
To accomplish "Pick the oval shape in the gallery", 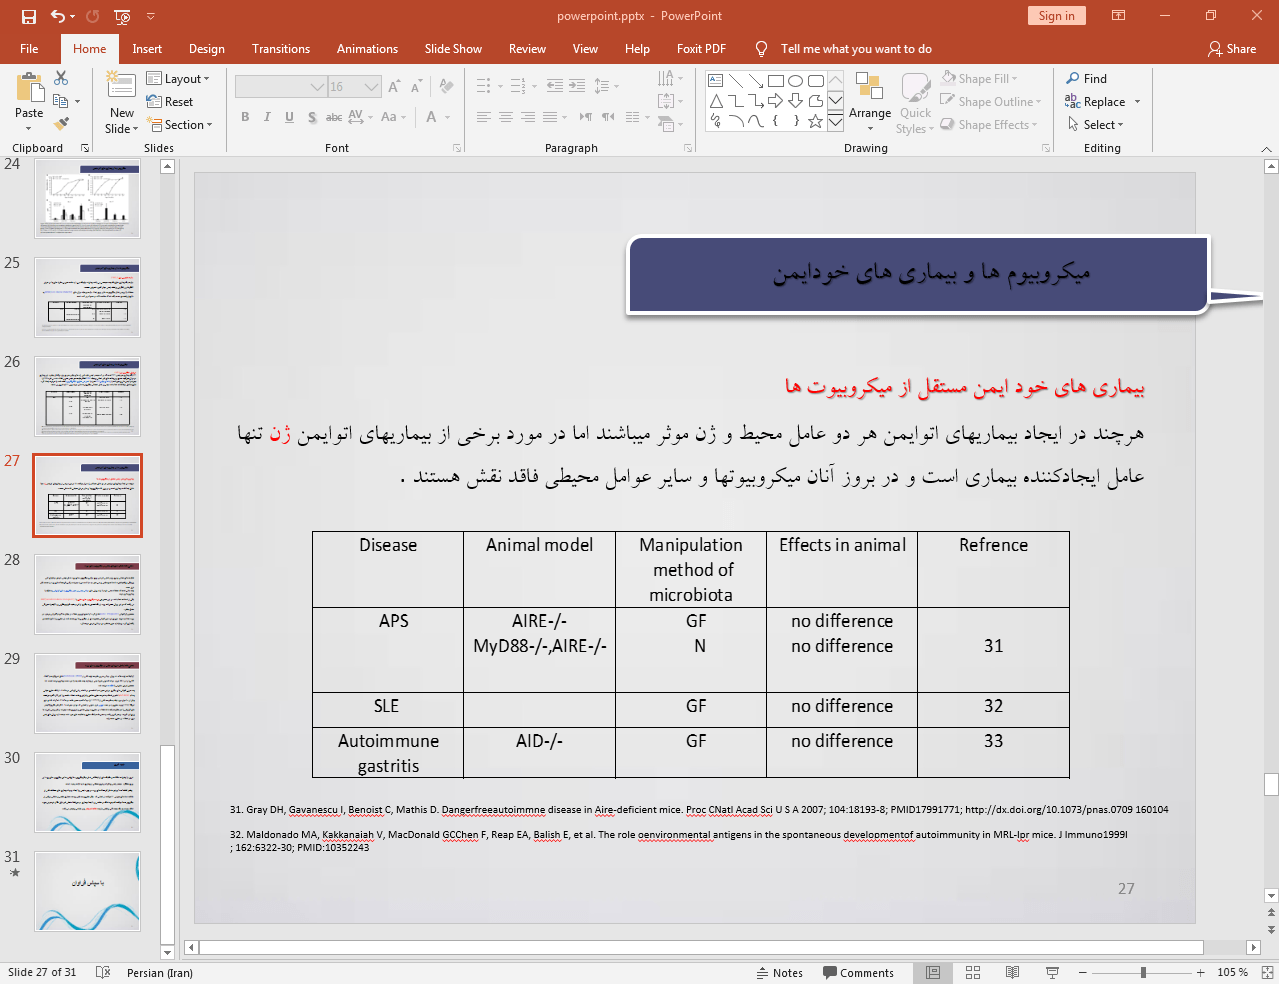I will (795, 81).
